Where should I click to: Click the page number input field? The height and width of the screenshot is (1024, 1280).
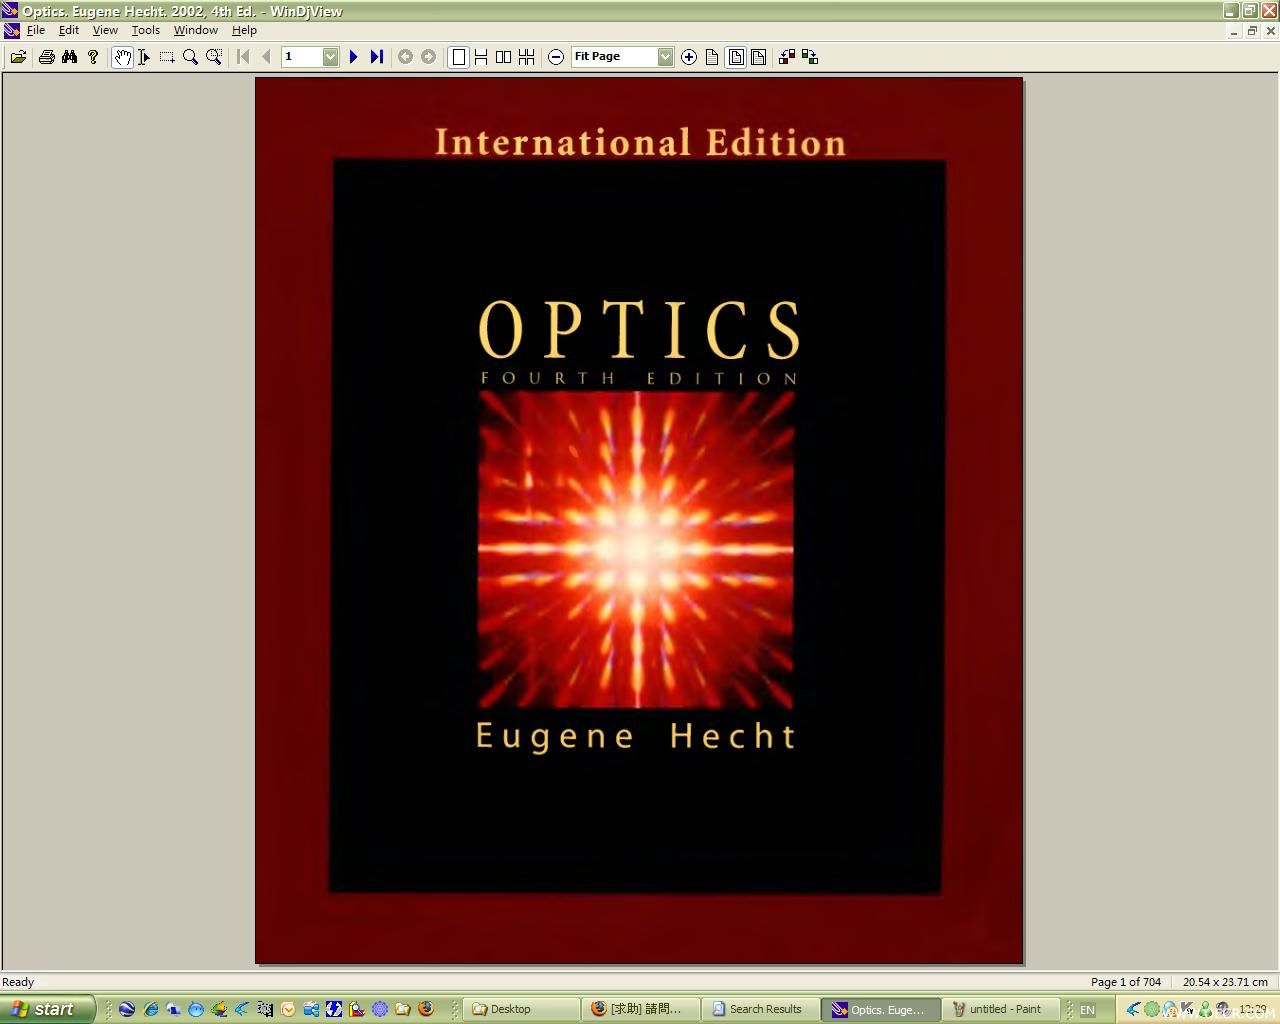coord(301,57)
